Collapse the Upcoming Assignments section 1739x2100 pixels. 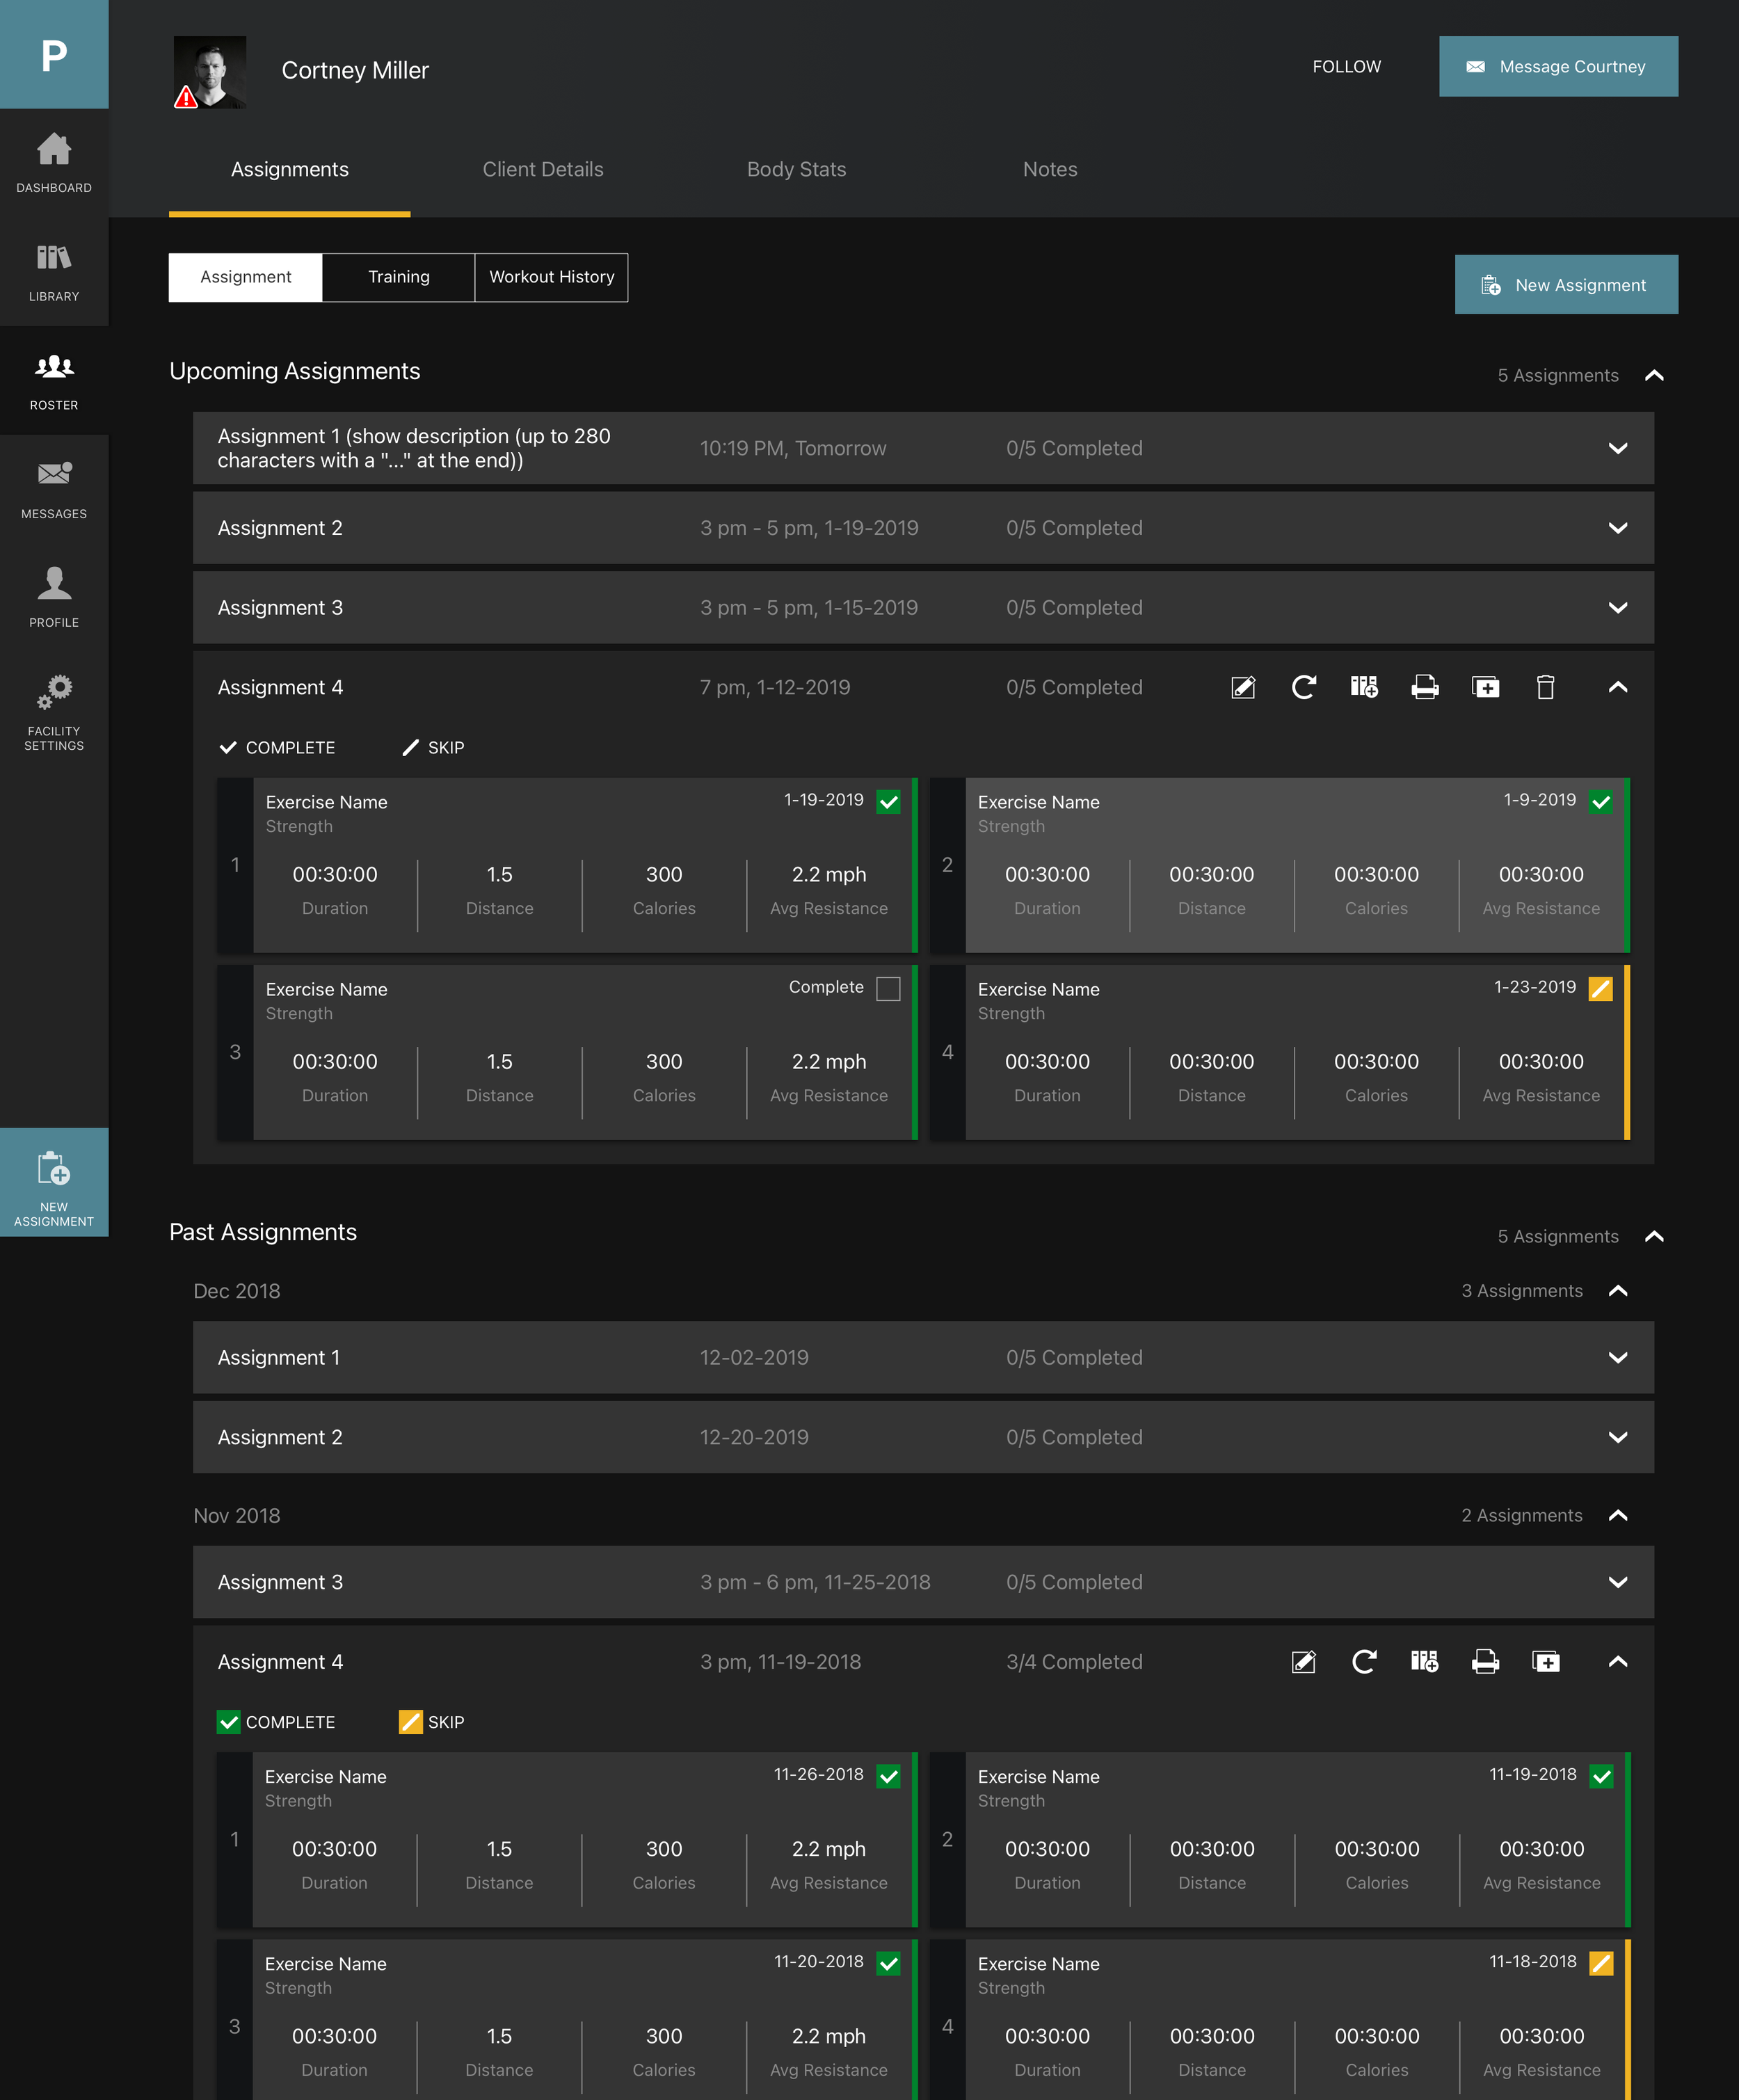pos(1654,375)
